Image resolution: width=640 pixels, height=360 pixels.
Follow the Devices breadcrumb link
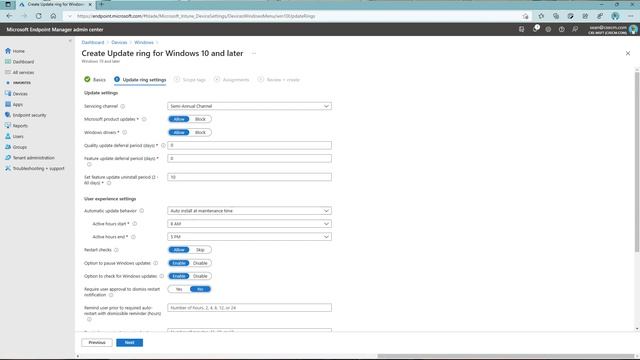point(119,42)
